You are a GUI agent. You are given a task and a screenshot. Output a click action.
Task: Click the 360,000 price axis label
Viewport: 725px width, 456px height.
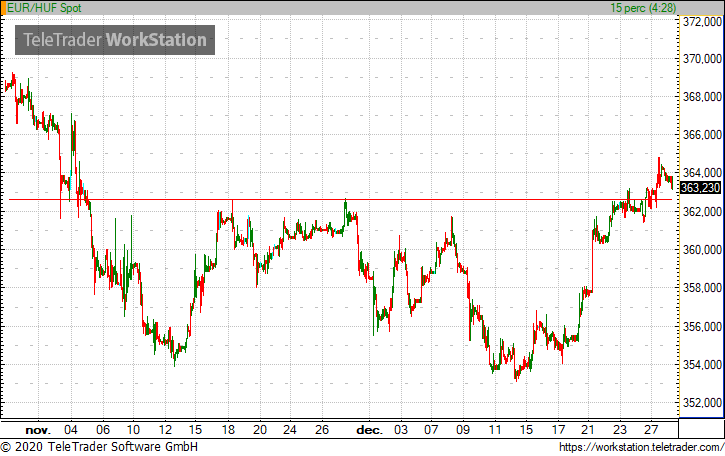coord(702,250)
